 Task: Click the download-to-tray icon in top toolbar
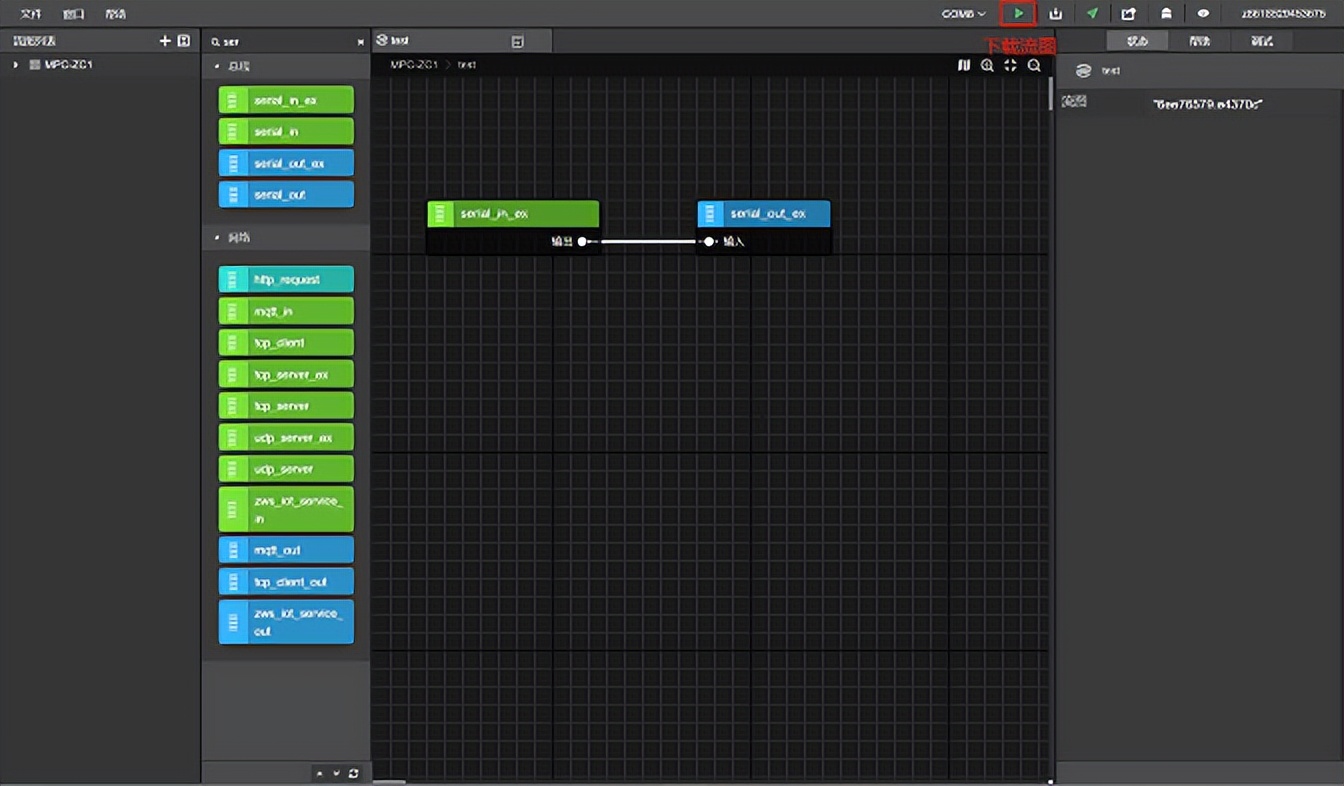[1056, 14]
